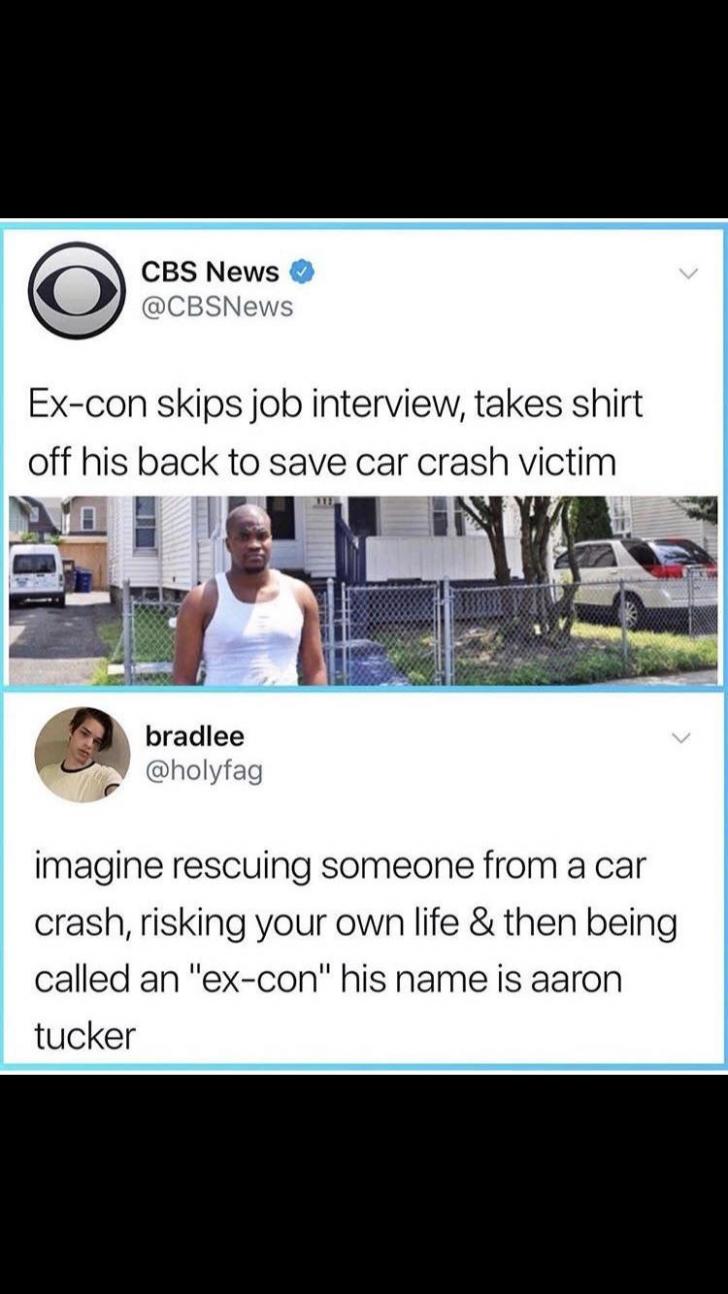The image size is (728, 1294).
Task: Open the news photo of man in tank top
Action: click(x=363, y=590)
